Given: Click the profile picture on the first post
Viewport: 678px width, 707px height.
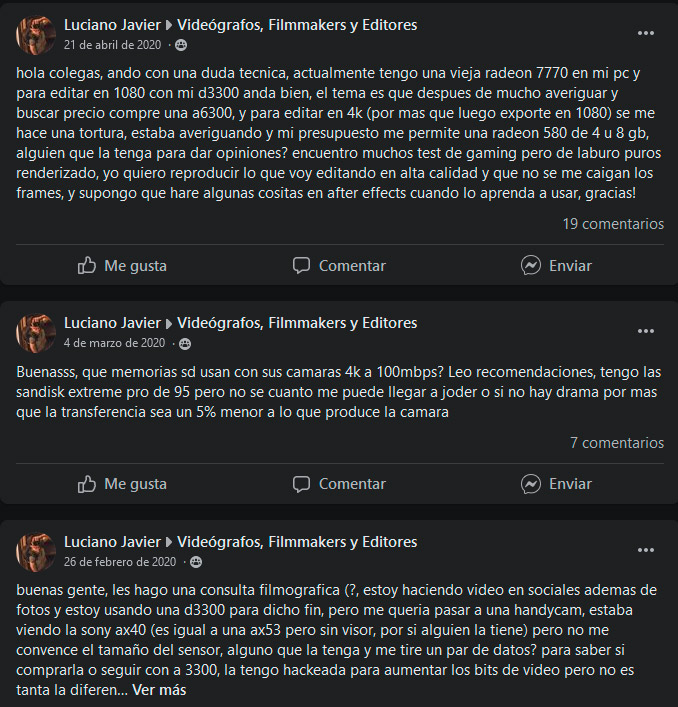Looking at the screenshot, I should tap(36, 35).
